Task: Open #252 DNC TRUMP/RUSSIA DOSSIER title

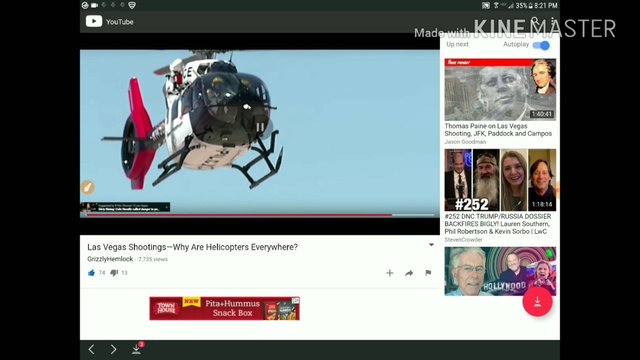Action: click(x=498, y=224)
